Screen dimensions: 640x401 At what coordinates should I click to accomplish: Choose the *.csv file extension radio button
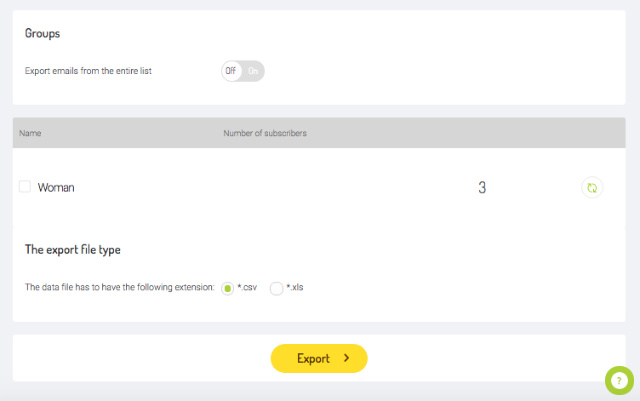[x=227, y=288]
